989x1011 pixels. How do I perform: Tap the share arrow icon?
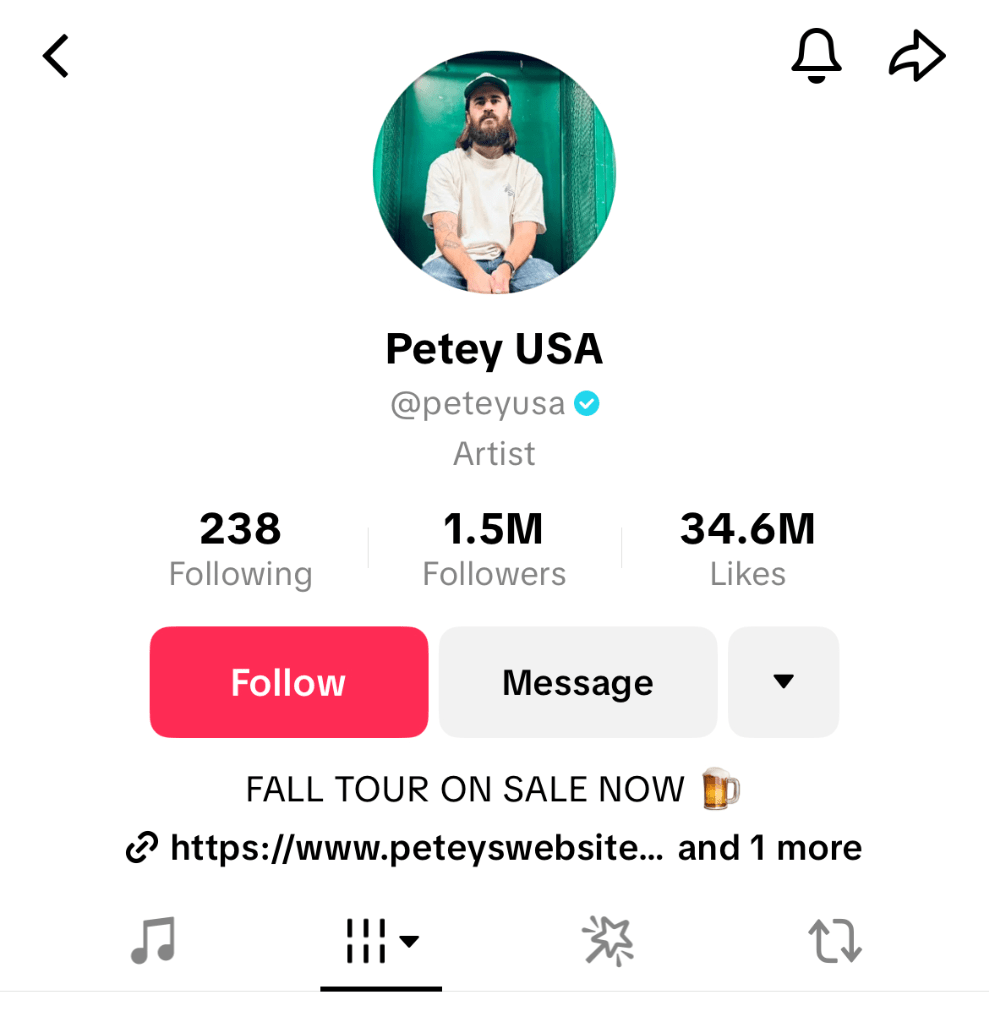pos(917,56)
